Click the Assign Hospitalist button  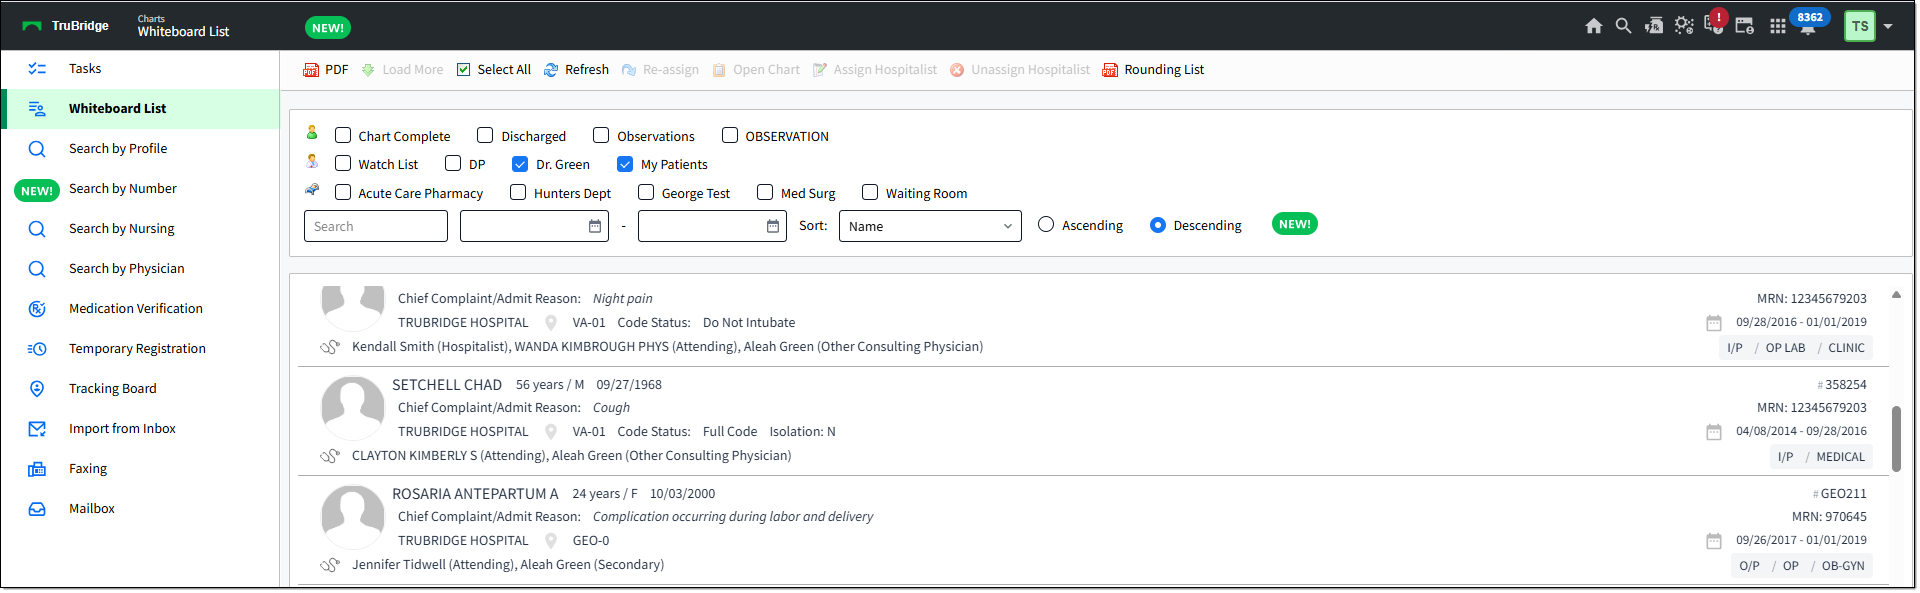tap(875, 70)
